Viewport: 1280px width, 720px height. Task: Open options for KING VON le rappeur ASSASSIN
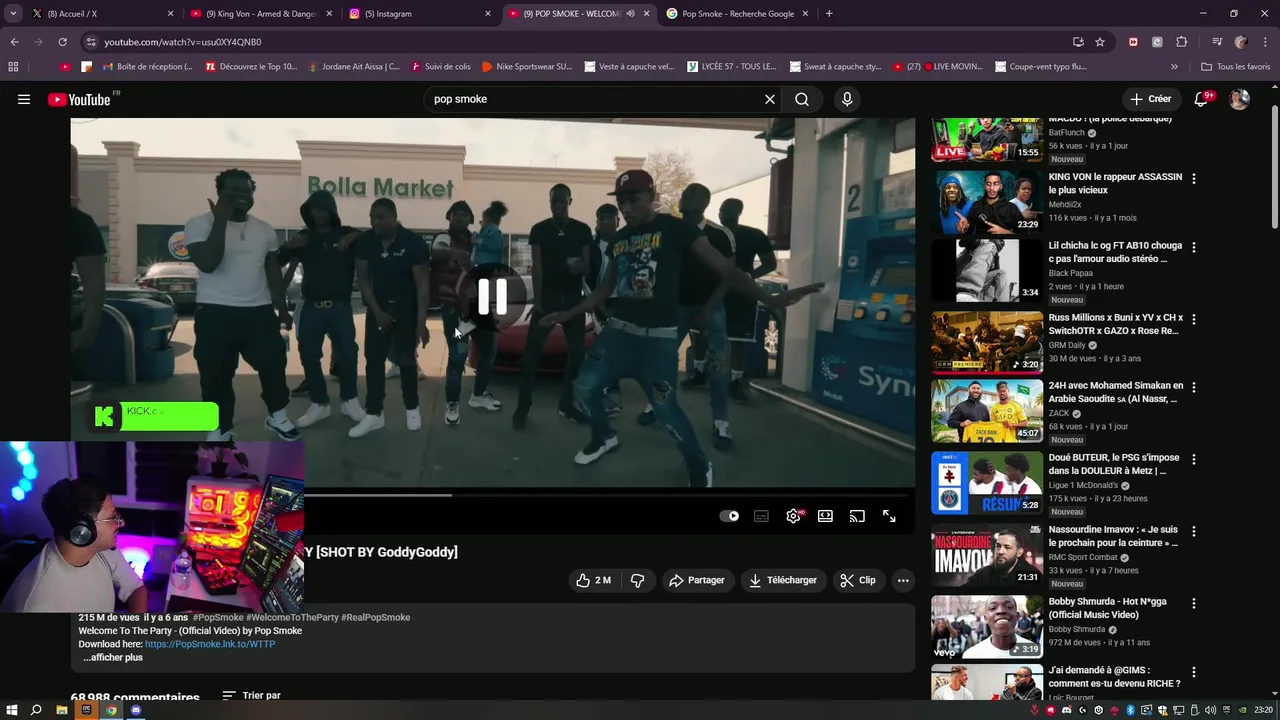tap(1193, 178)
